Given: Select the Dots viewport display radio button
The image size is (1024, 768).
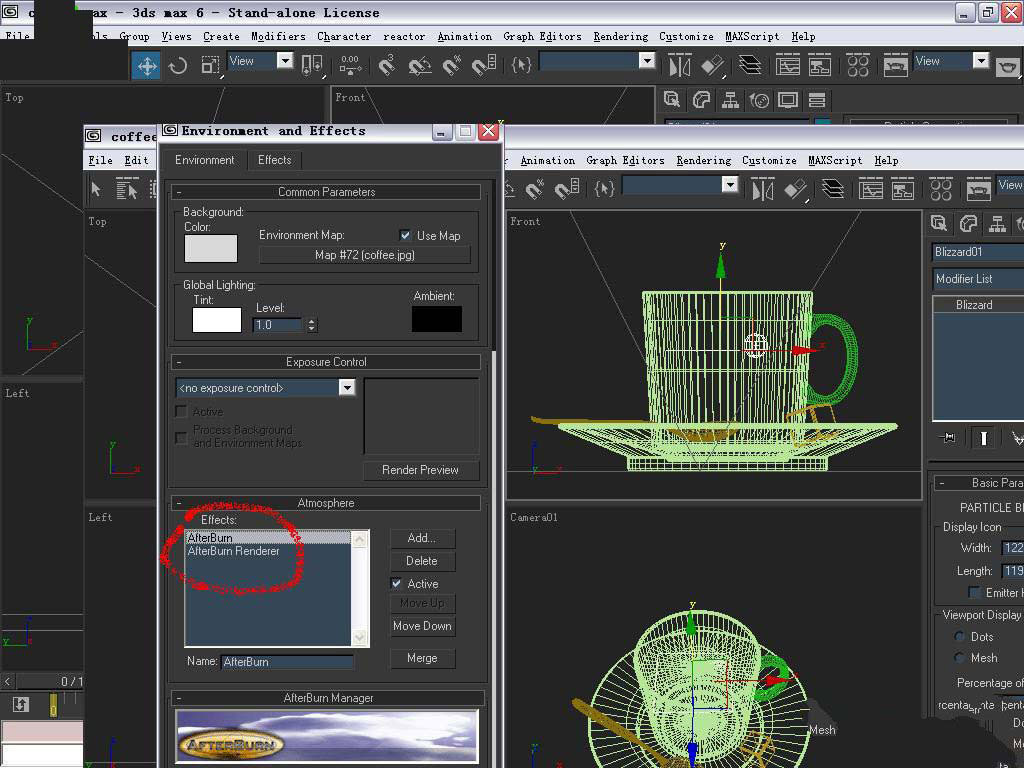Looking at the screenshot, I should tap(960, 637).
